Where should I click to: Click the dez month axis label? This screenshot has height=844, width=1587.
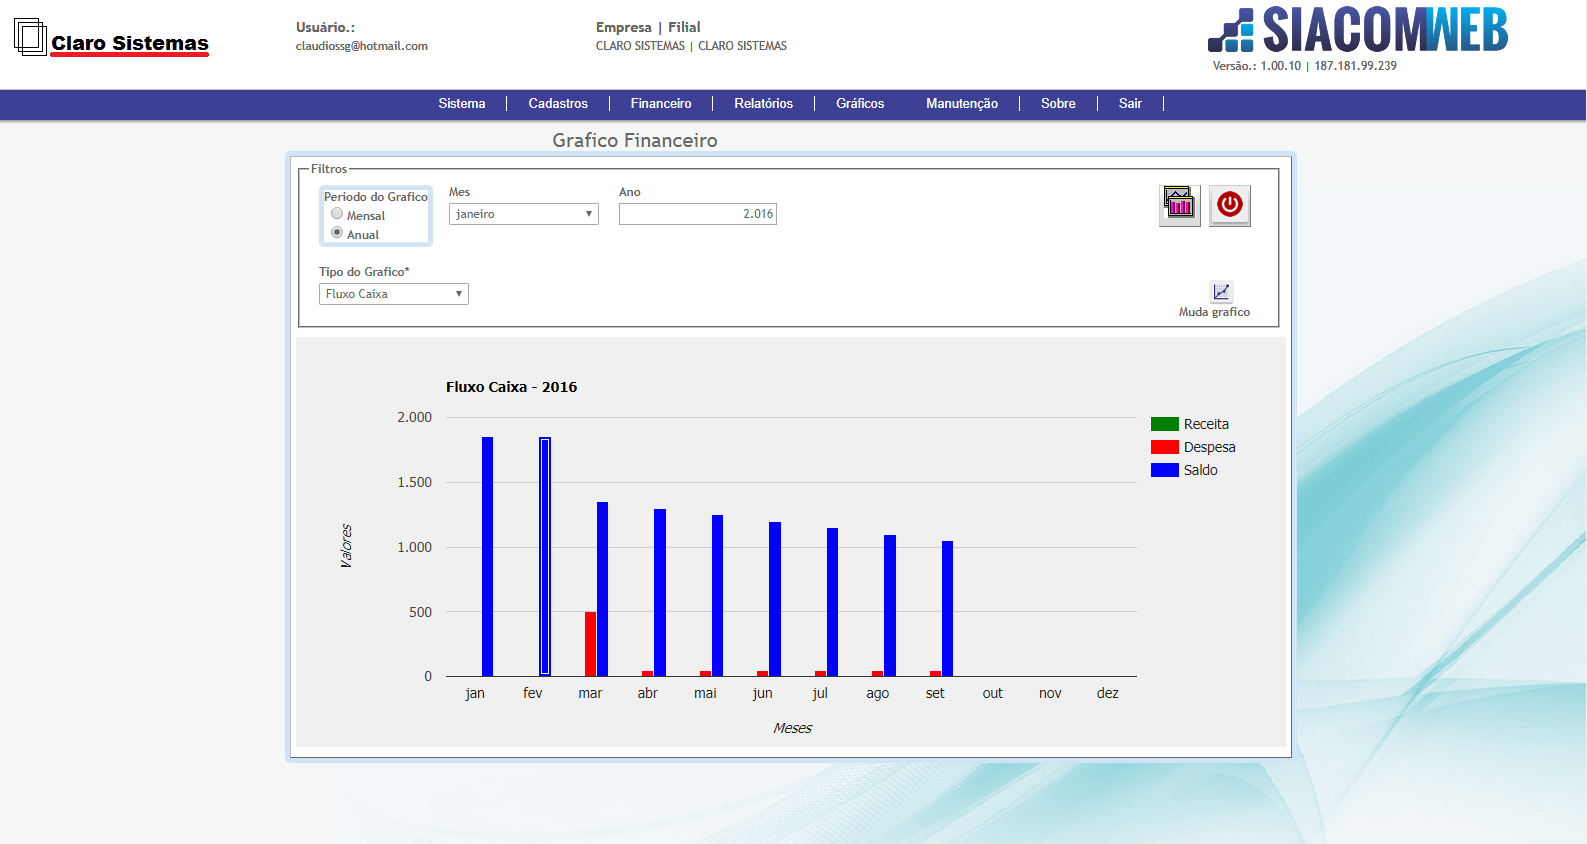[x=1108, y=693]
